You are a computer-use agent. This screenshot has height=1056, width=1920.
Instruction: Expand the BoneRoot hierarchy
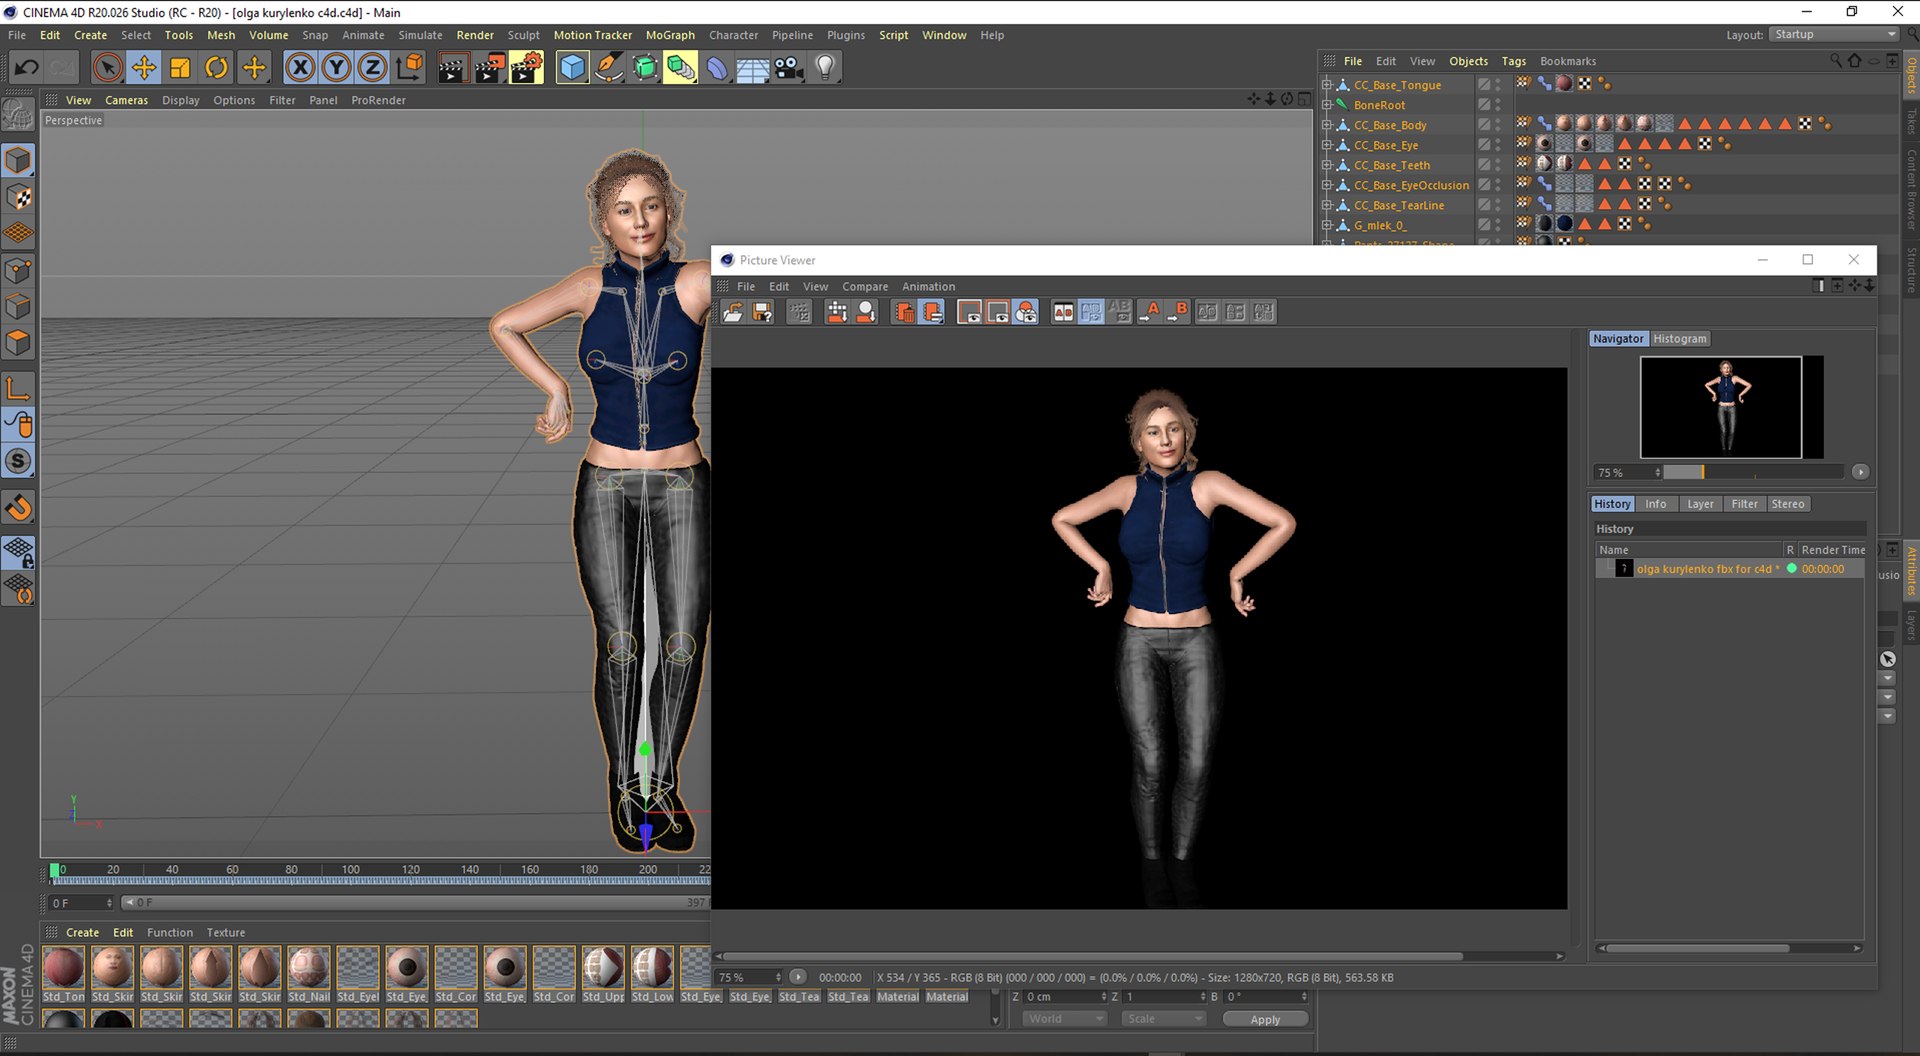coord(1327,105)
